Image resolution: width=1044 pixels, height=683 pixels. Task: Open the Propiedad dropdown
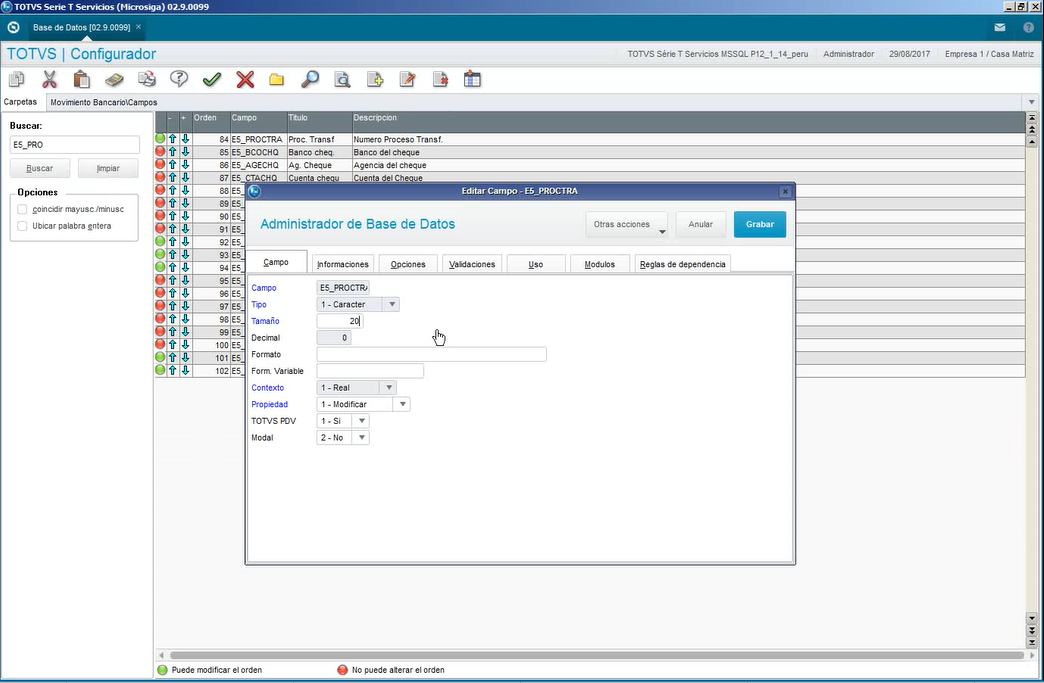click(x=403, y=404)
